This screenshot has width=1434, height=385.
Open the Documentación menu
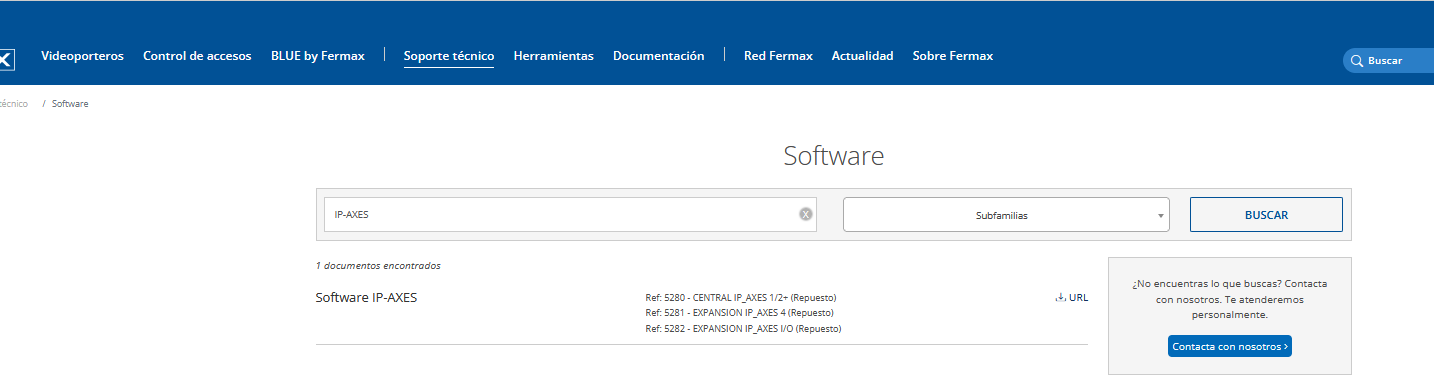658,56
